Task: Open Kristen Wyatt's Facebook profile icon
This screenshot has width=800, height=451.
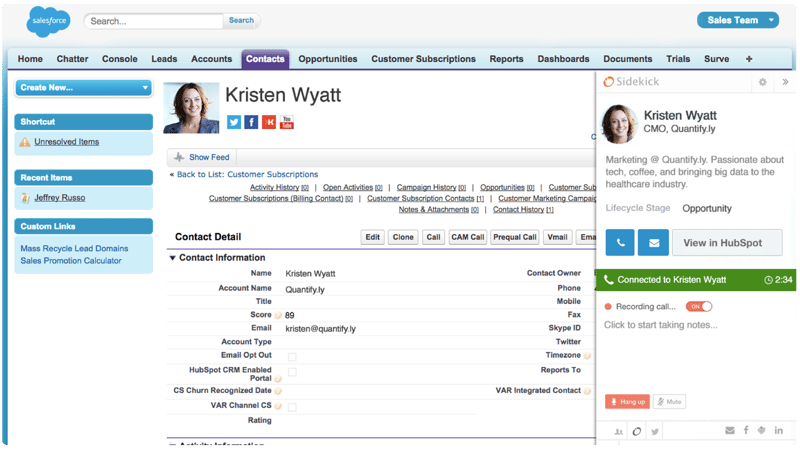Action: [x=251, y=122]
